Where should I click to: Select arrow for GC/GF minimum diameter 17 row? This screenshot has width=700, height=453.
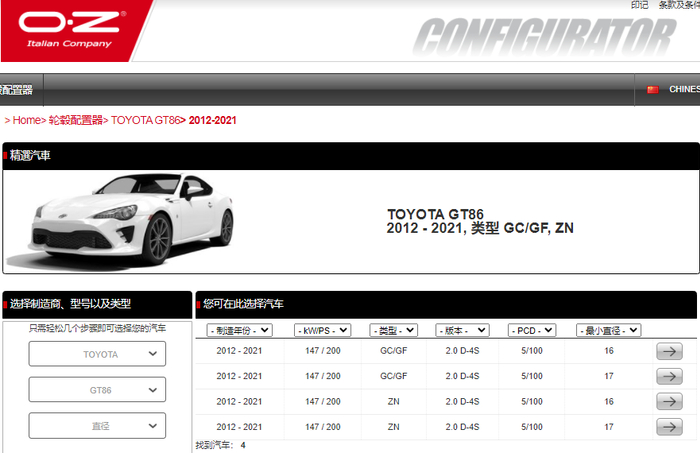point(669,377)
